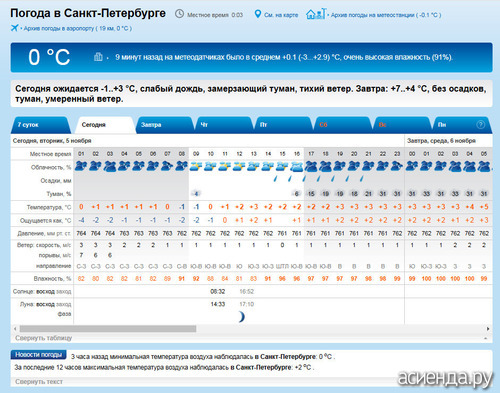Image resolution: width=500 pixels, height=393 pixels.
Task: Open Архив погоды на метеостанции link
Action: [386, 15]
